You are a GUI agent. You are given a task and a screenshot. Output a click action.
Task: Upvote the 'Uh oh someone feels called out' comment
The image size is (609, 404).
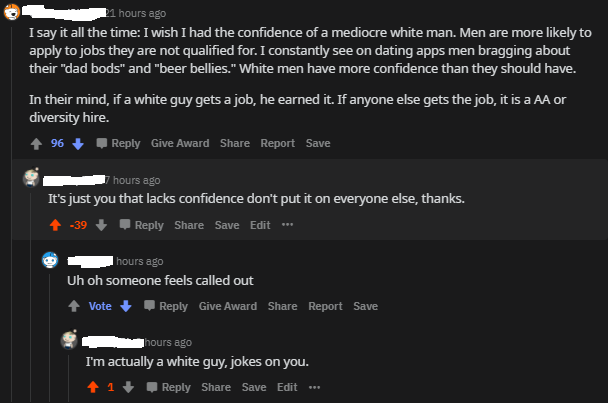click(74, 306)
